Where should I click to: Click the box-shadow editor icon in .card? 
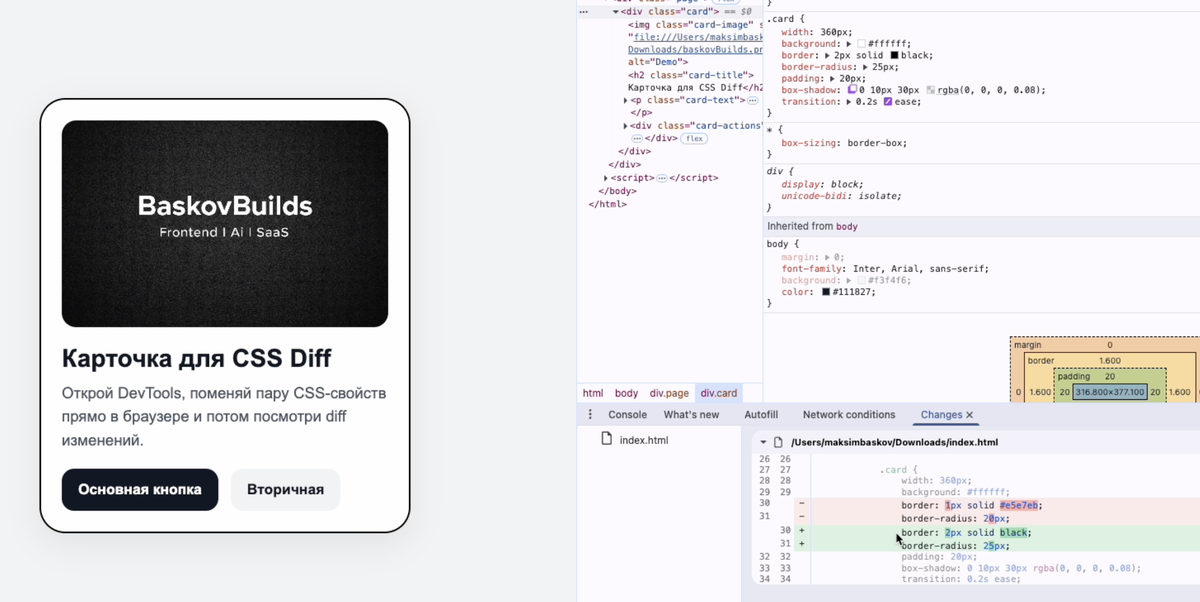[x=852, y=90]
